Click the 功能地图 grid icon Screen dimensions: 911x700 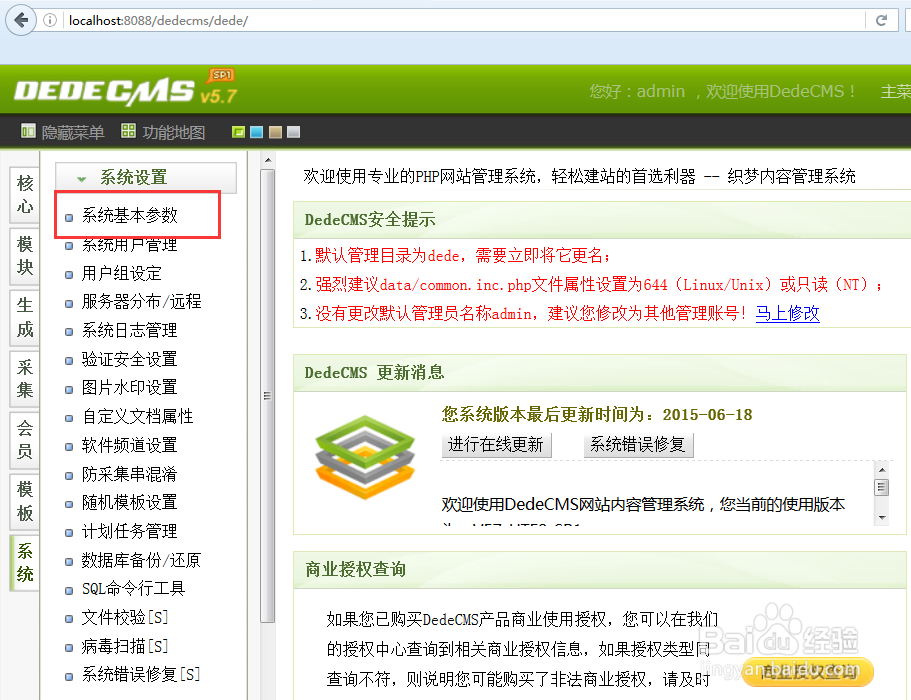coord(128,131)
